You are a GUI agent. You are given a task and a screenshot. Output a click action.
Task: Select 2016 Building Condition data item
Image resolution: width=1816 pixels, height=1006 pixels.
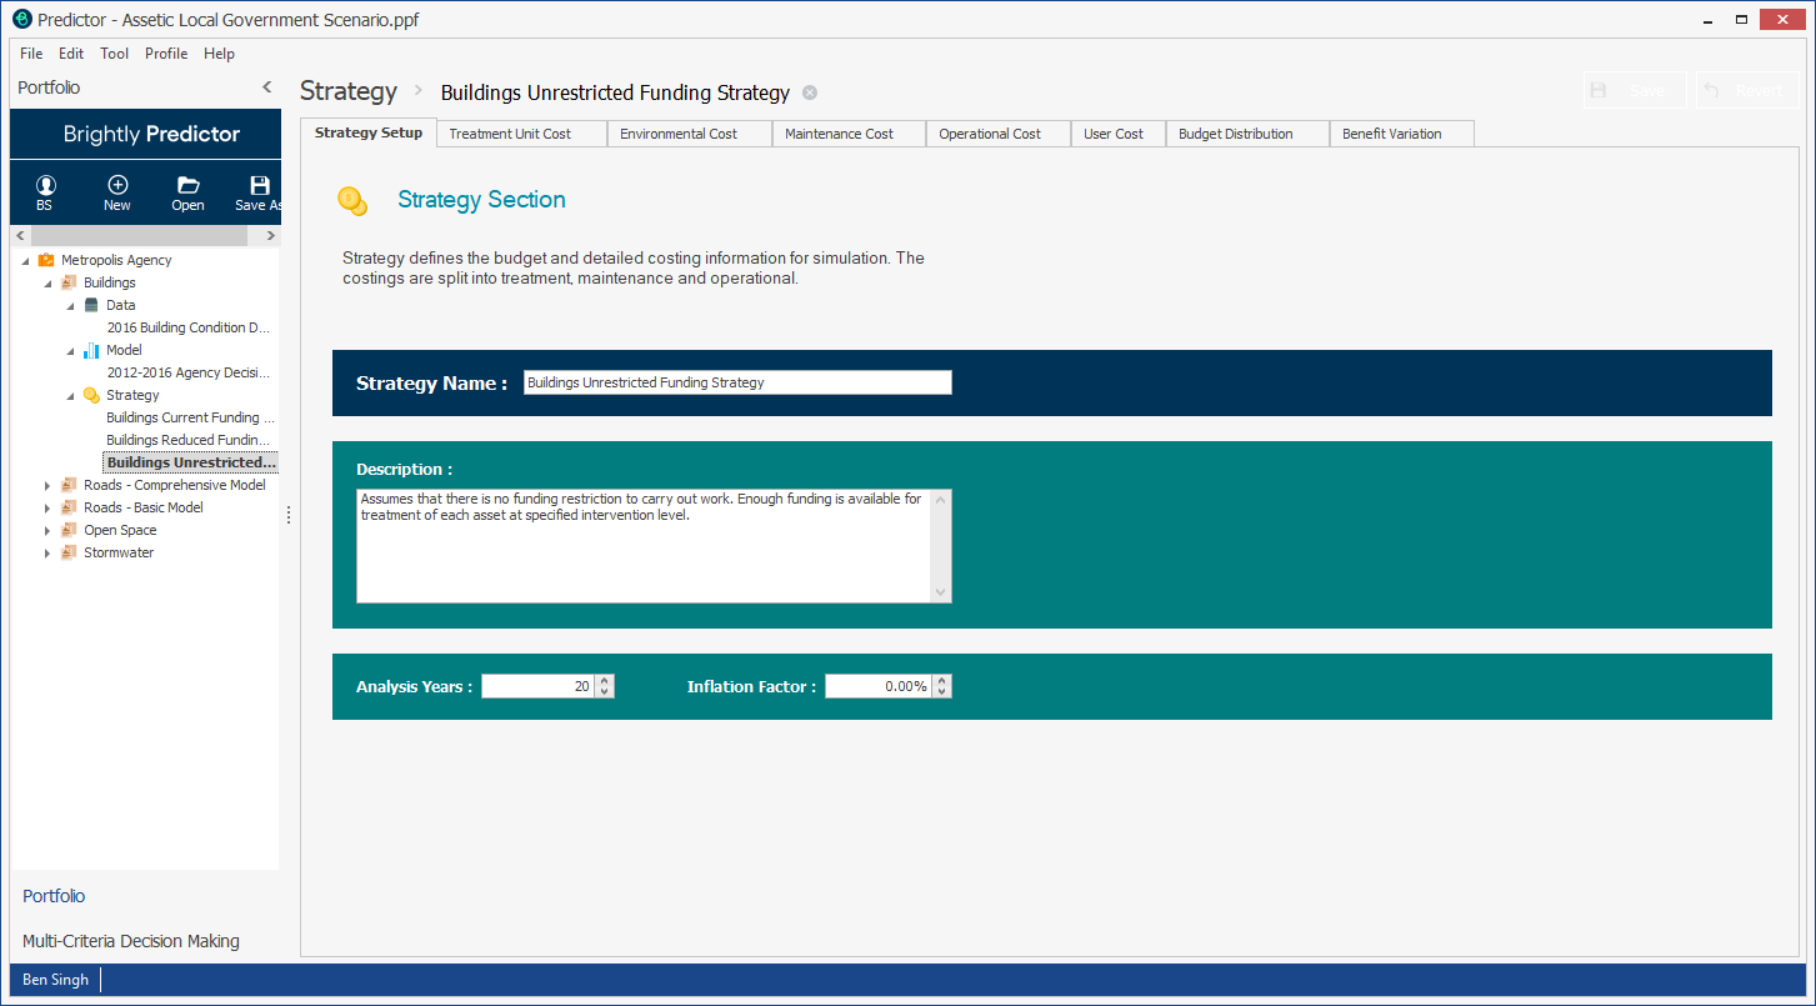188,328
